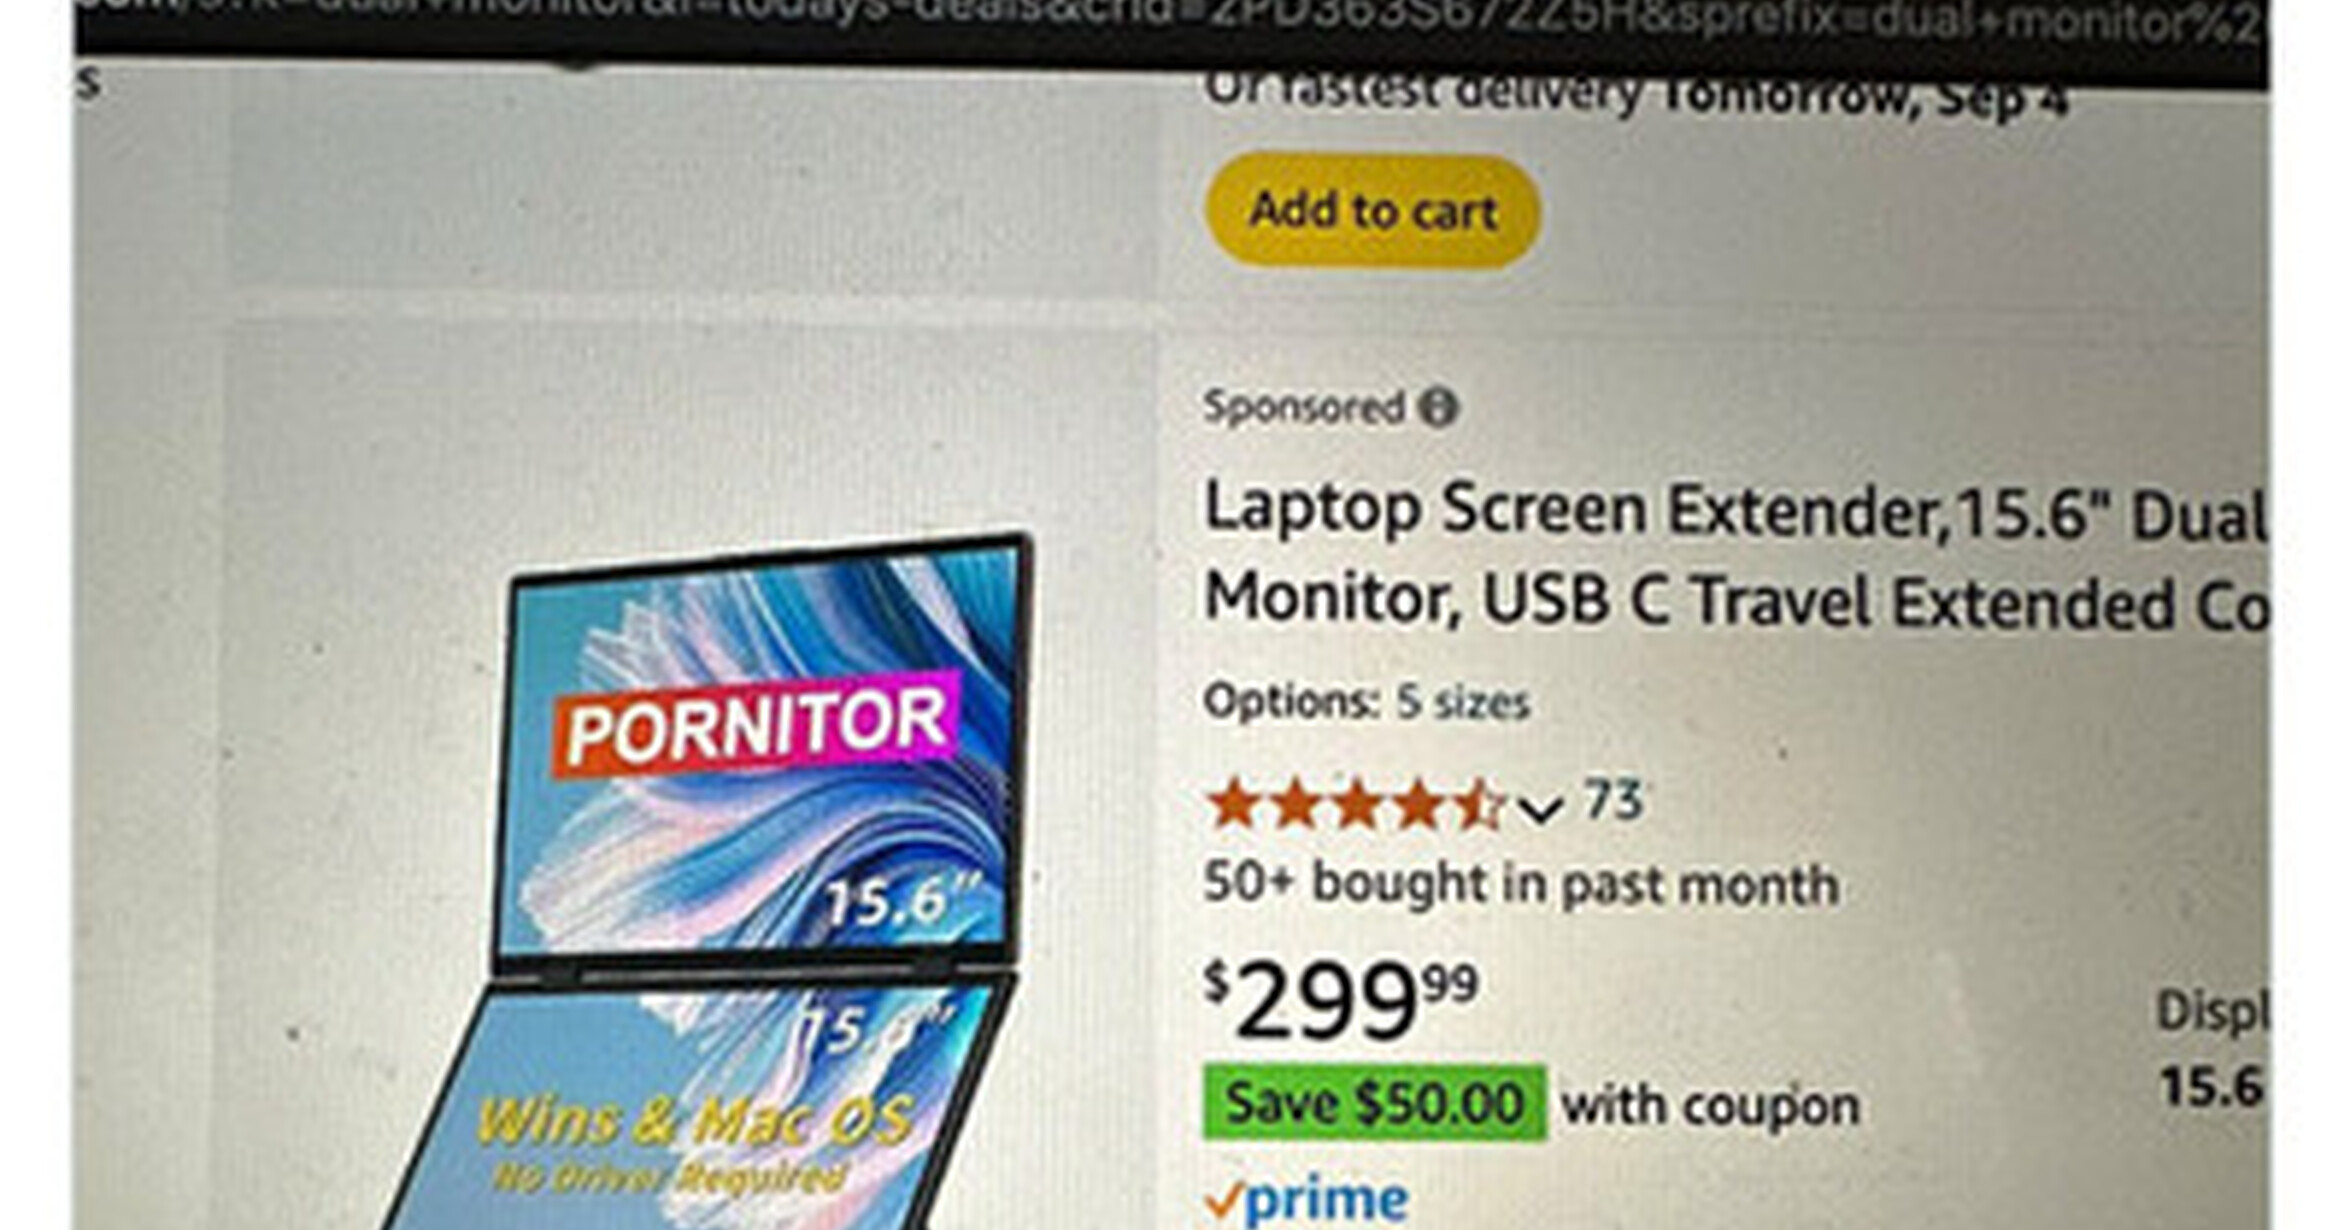This screenshot has width=2350, height=1230.
Task: Open the Sponsored info icon
Action: click(1439, 408)
